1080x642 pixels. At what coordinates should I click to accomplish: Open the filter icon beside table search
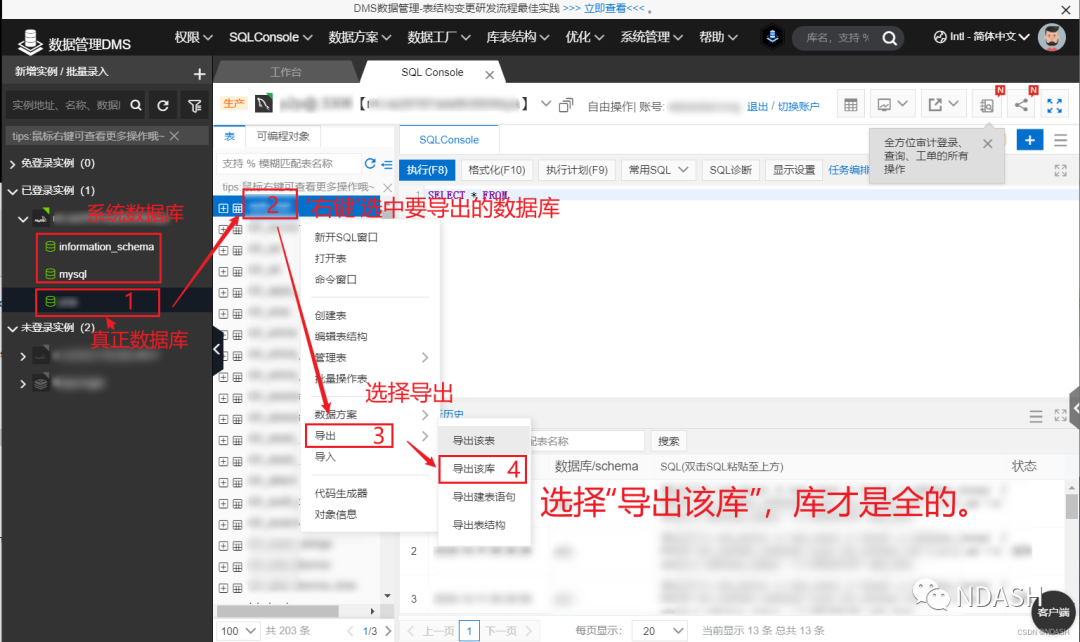click(389, 164)
